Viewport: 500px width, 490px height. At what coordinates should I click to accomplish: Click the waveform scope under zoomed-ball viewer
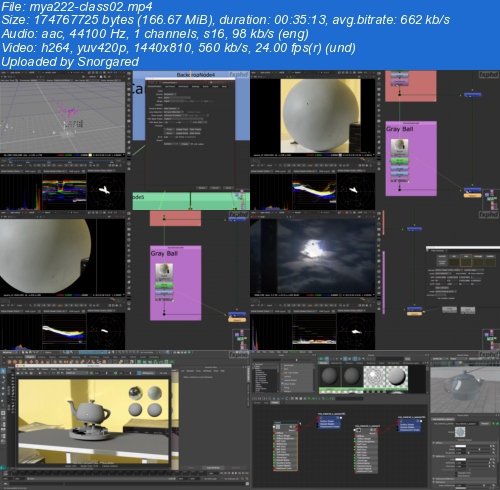coord(64,331)
